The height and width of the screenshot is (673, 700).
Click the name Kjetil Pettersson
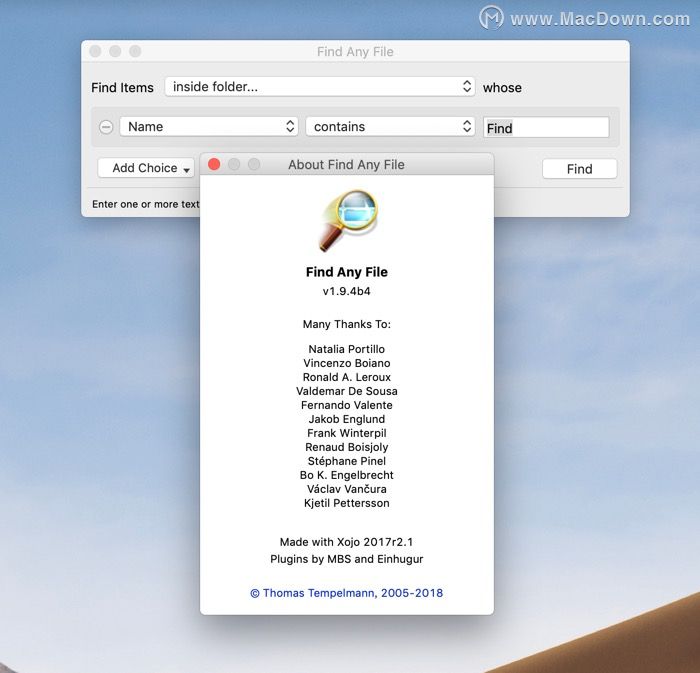coord(346,503)
